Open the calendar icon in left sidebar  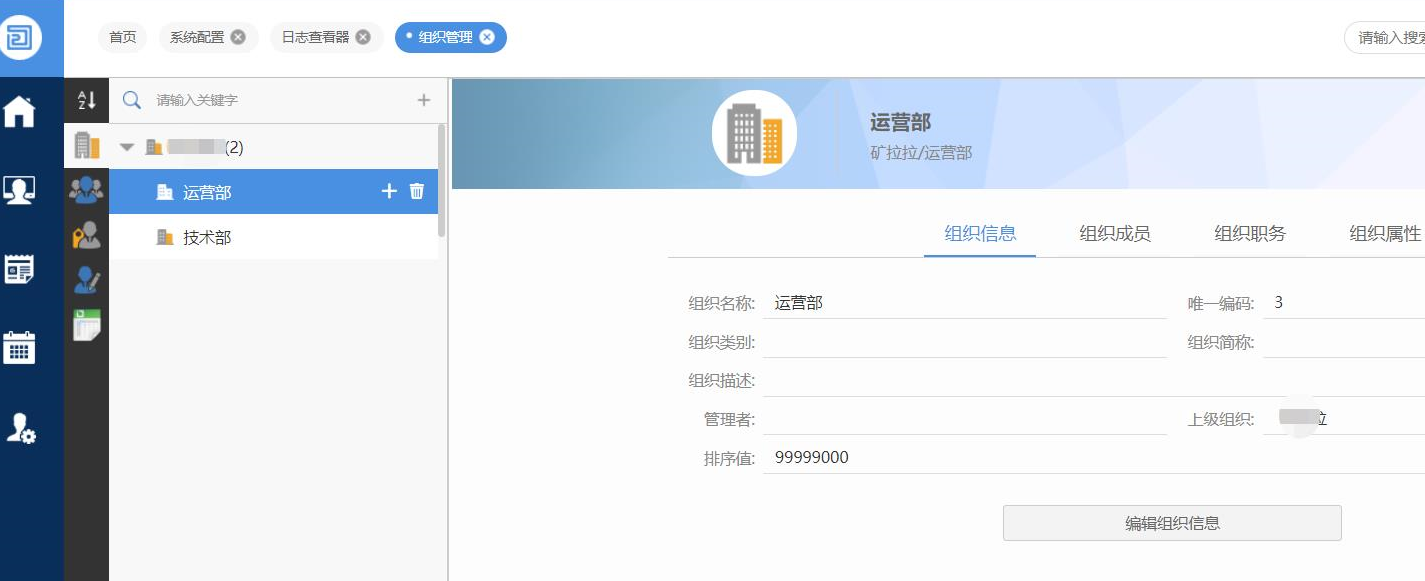[x=20, y=347]
